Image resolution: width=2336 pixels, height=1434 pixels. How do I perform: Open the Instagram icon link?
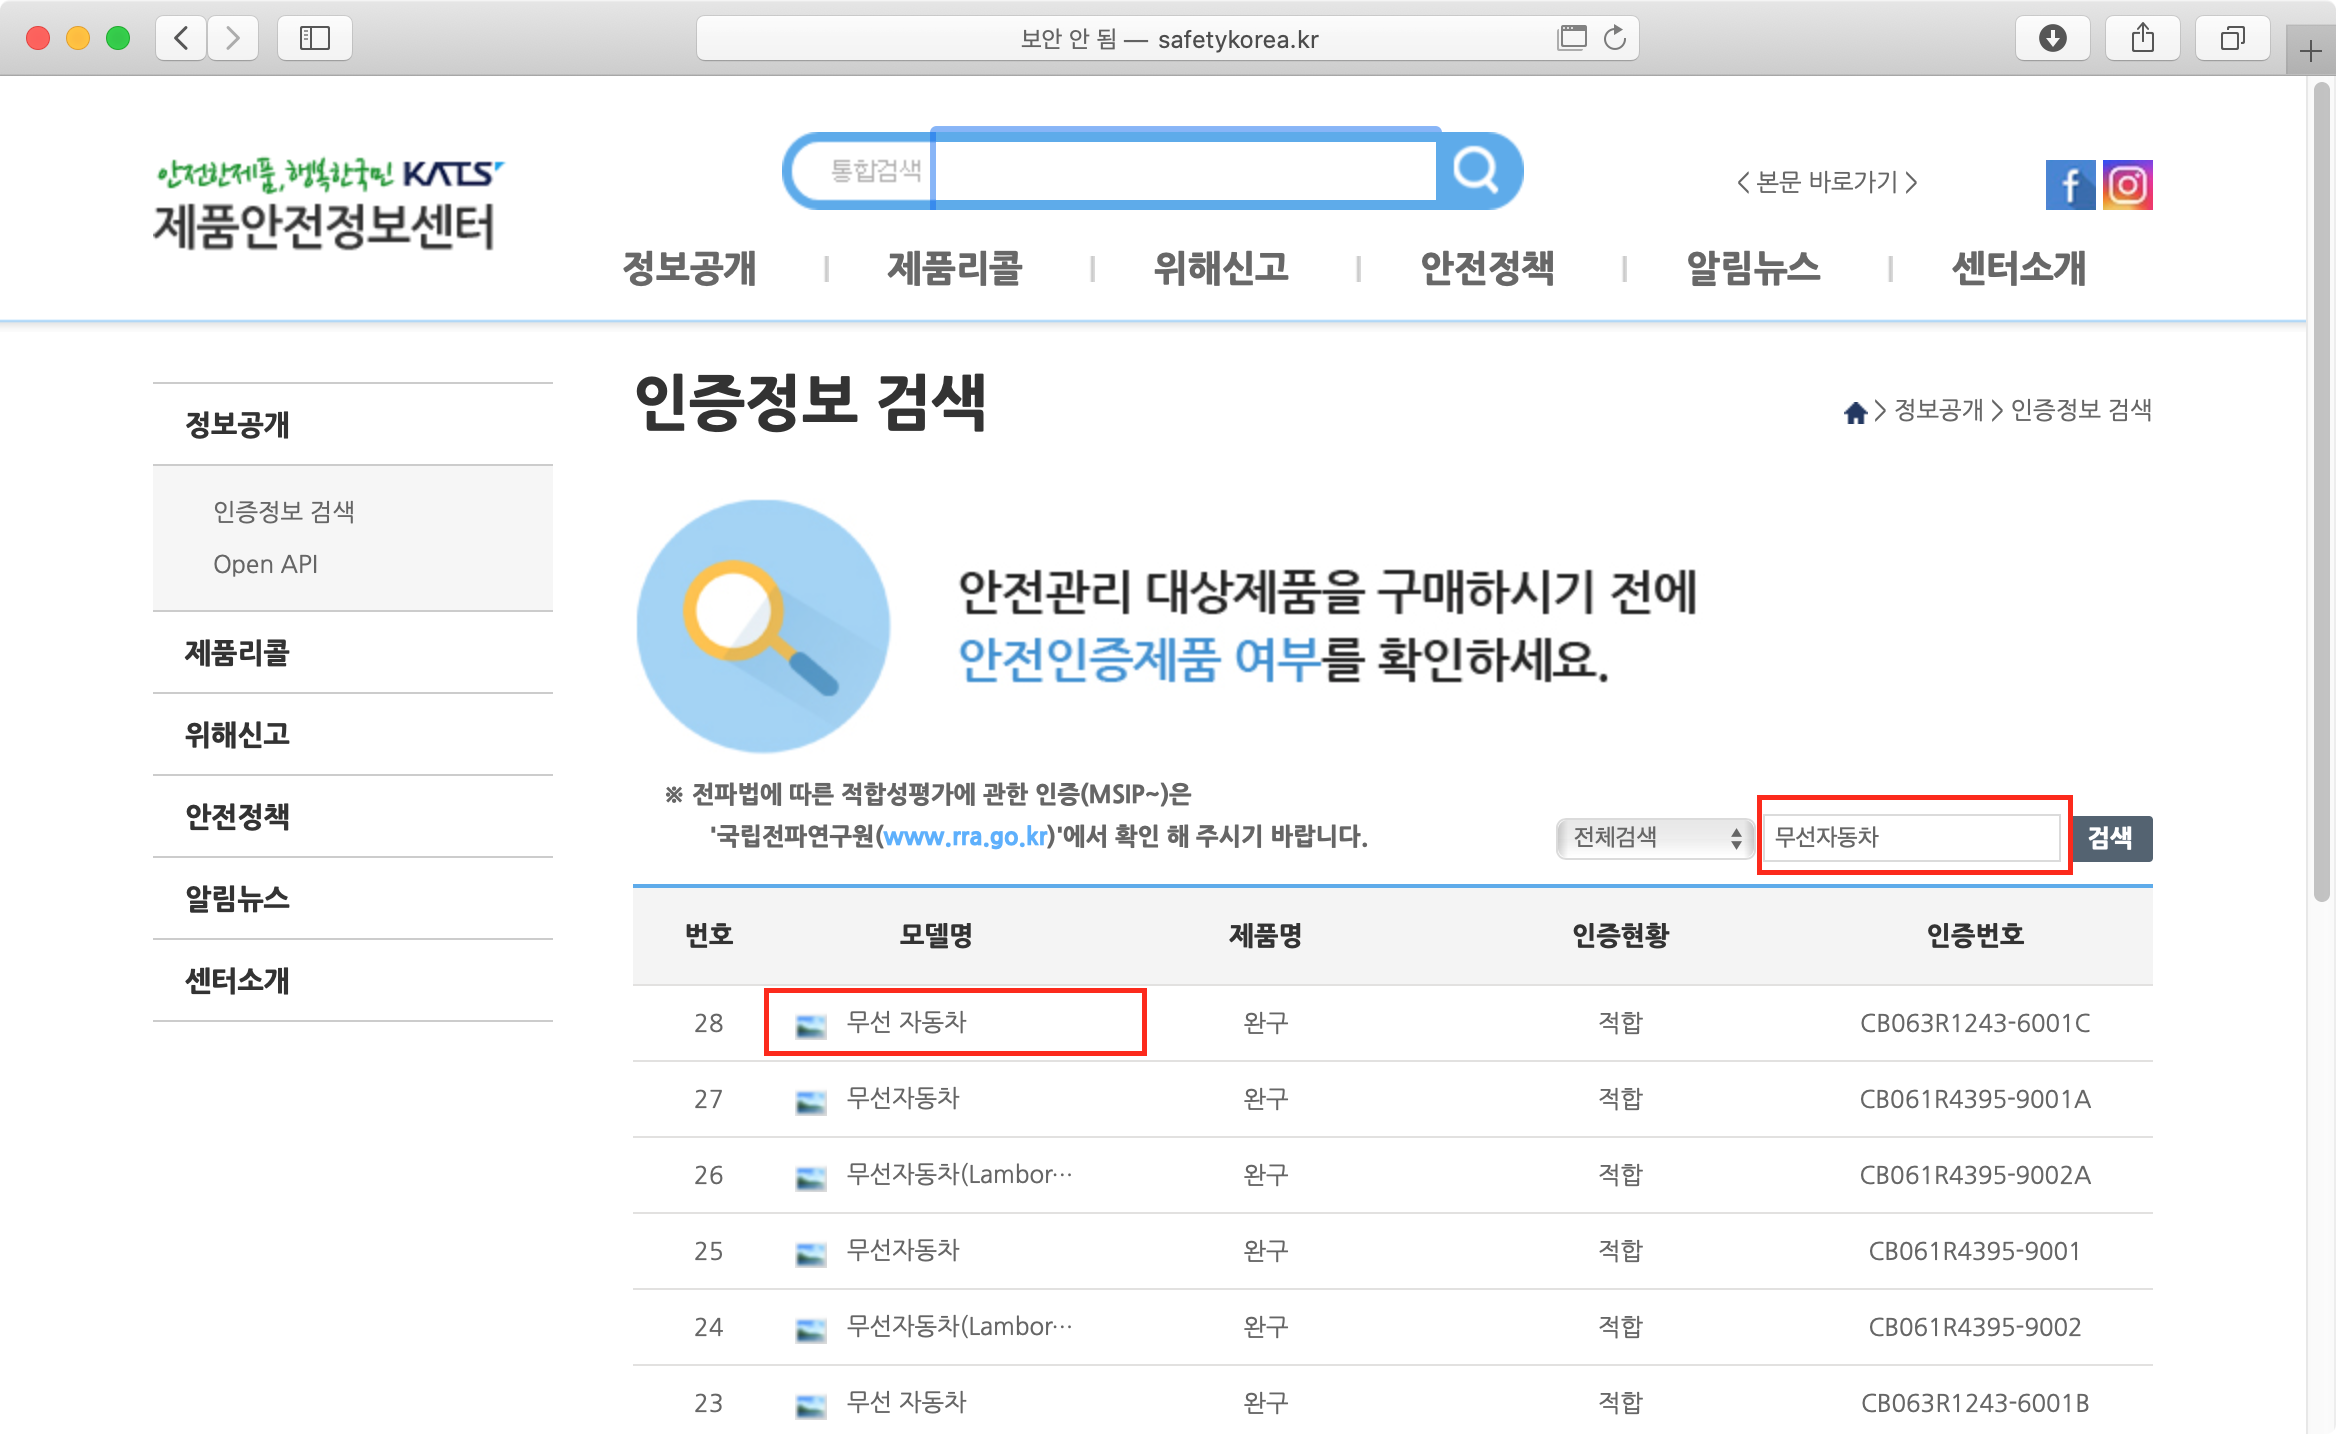[x=2127, y=185]
